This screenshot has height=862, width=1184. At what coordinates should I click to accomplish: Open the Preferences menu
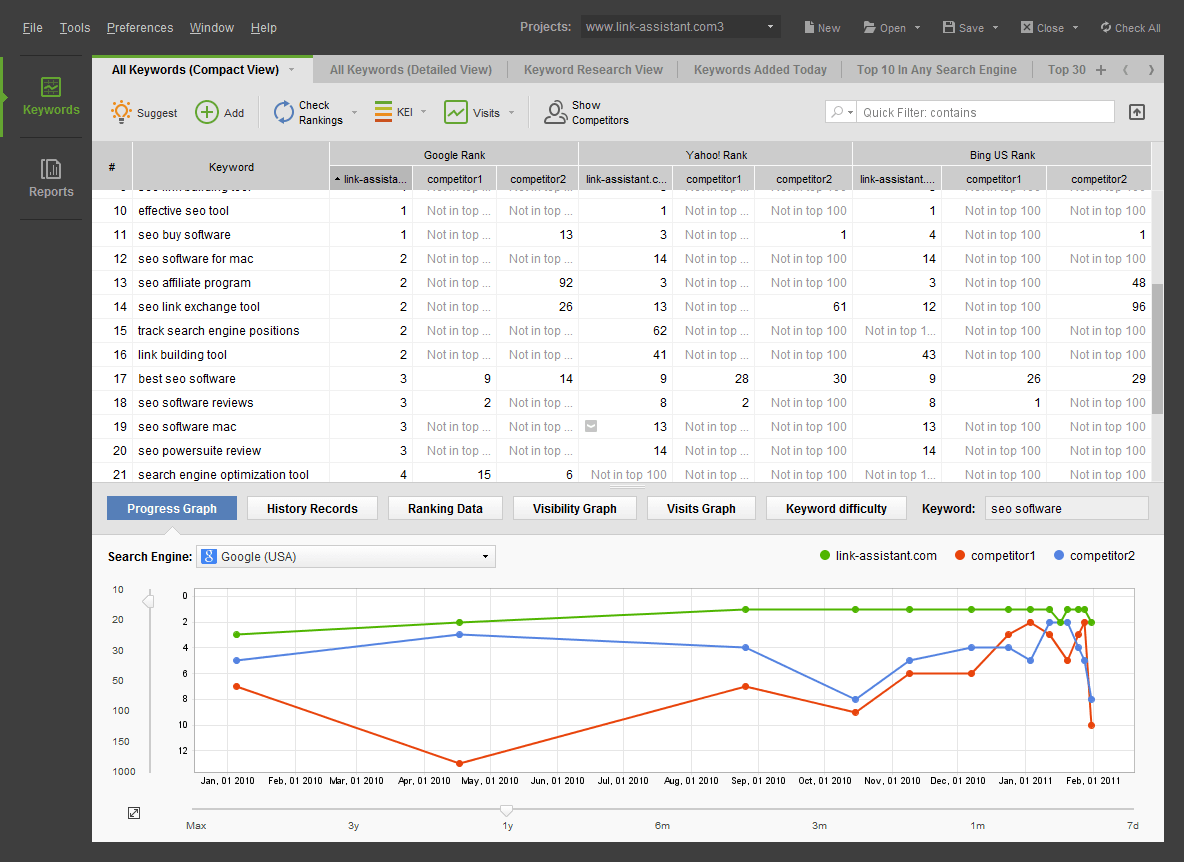pyautogui.click(x=140, y=28)
